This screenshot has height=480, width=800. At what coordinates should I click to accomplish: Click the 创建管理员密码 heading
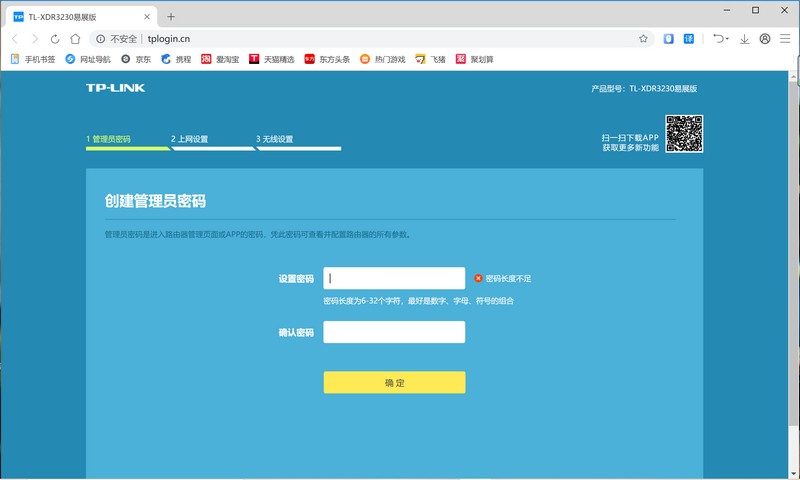[155, 201]
